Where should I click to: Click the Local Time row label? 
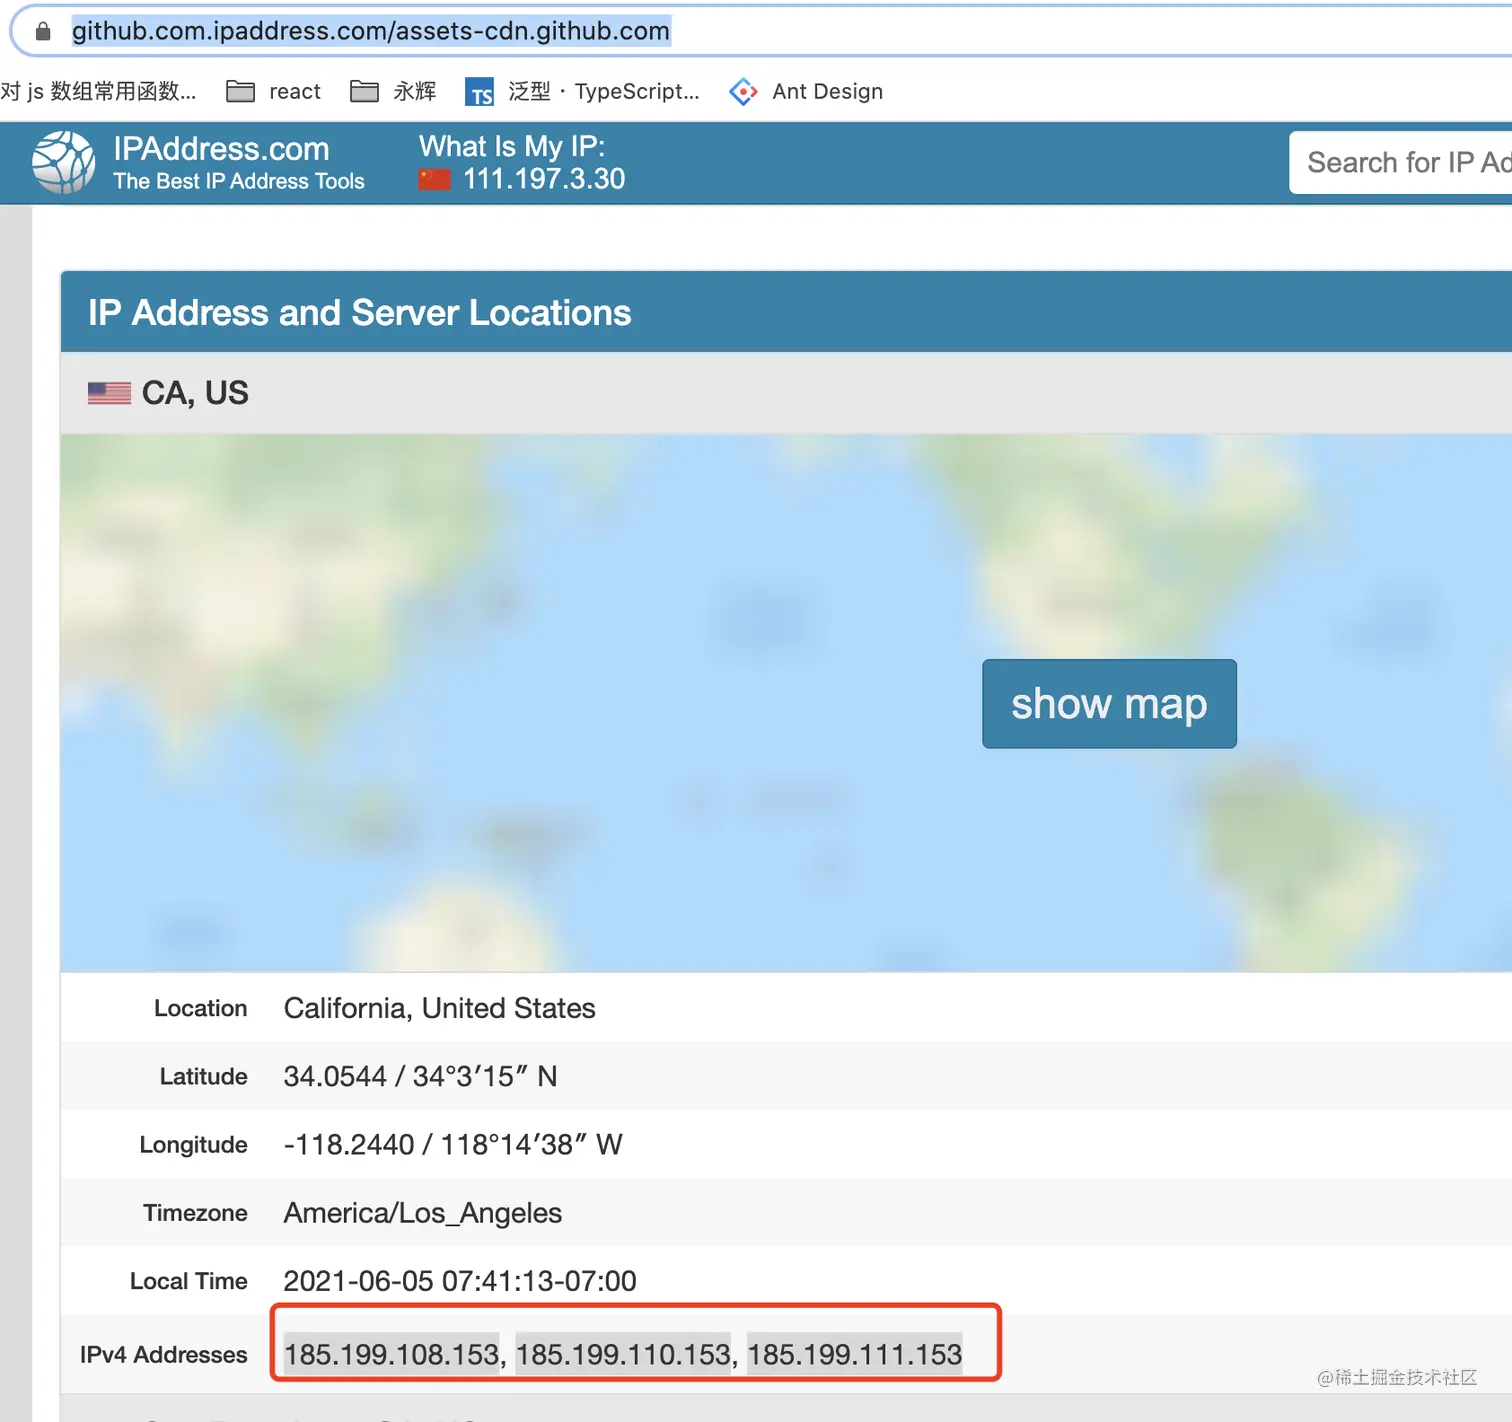pos(189,1281)
